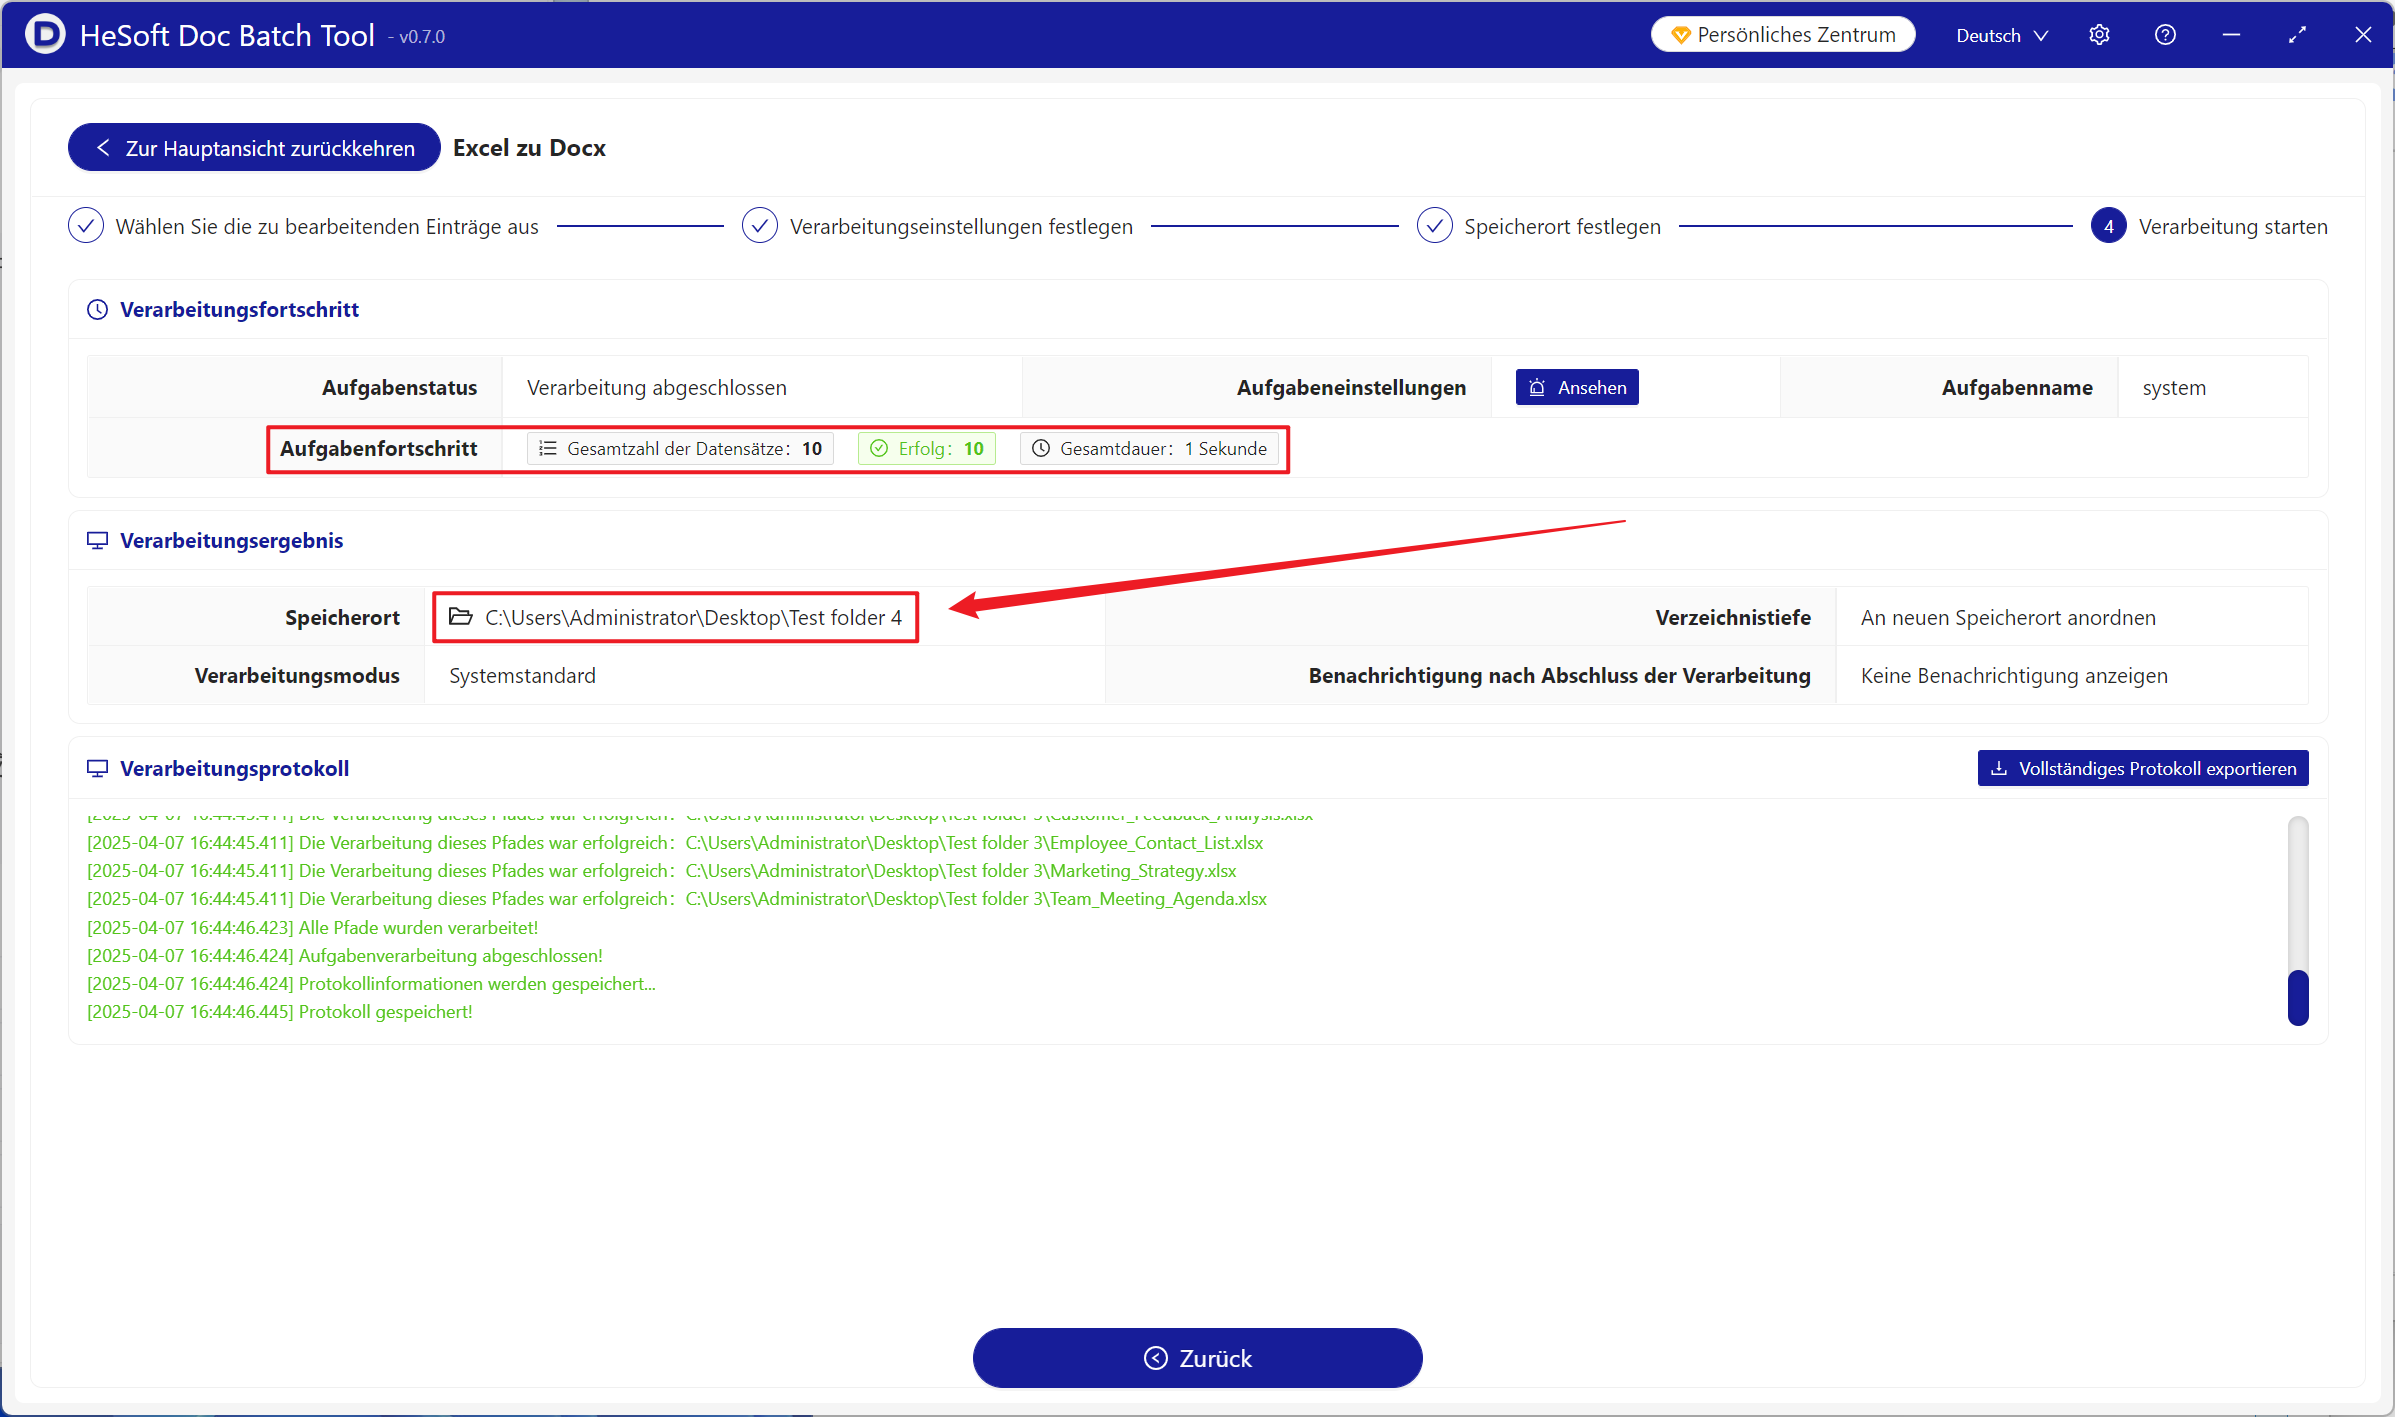Screen dimensions: 2395x1417
Task: Click the Verarbeitungsfortschritt section heading
Action: point(239,310)
